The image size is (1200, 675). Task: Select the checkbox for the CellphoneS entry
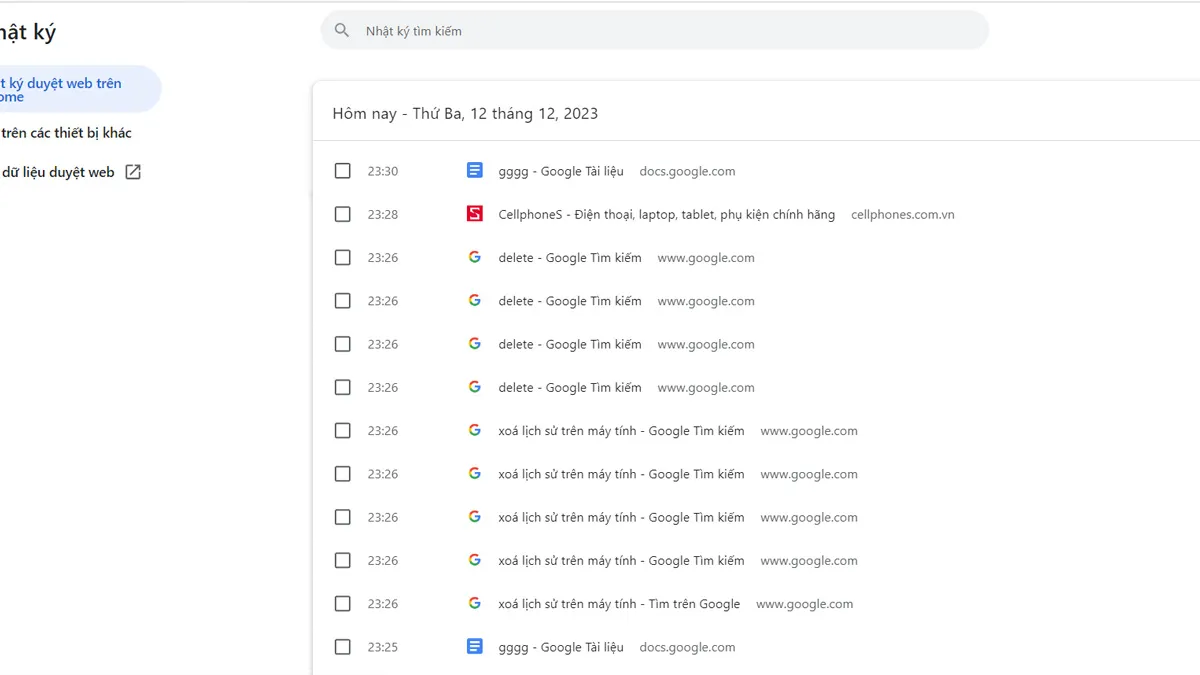(x=342, y=213)
